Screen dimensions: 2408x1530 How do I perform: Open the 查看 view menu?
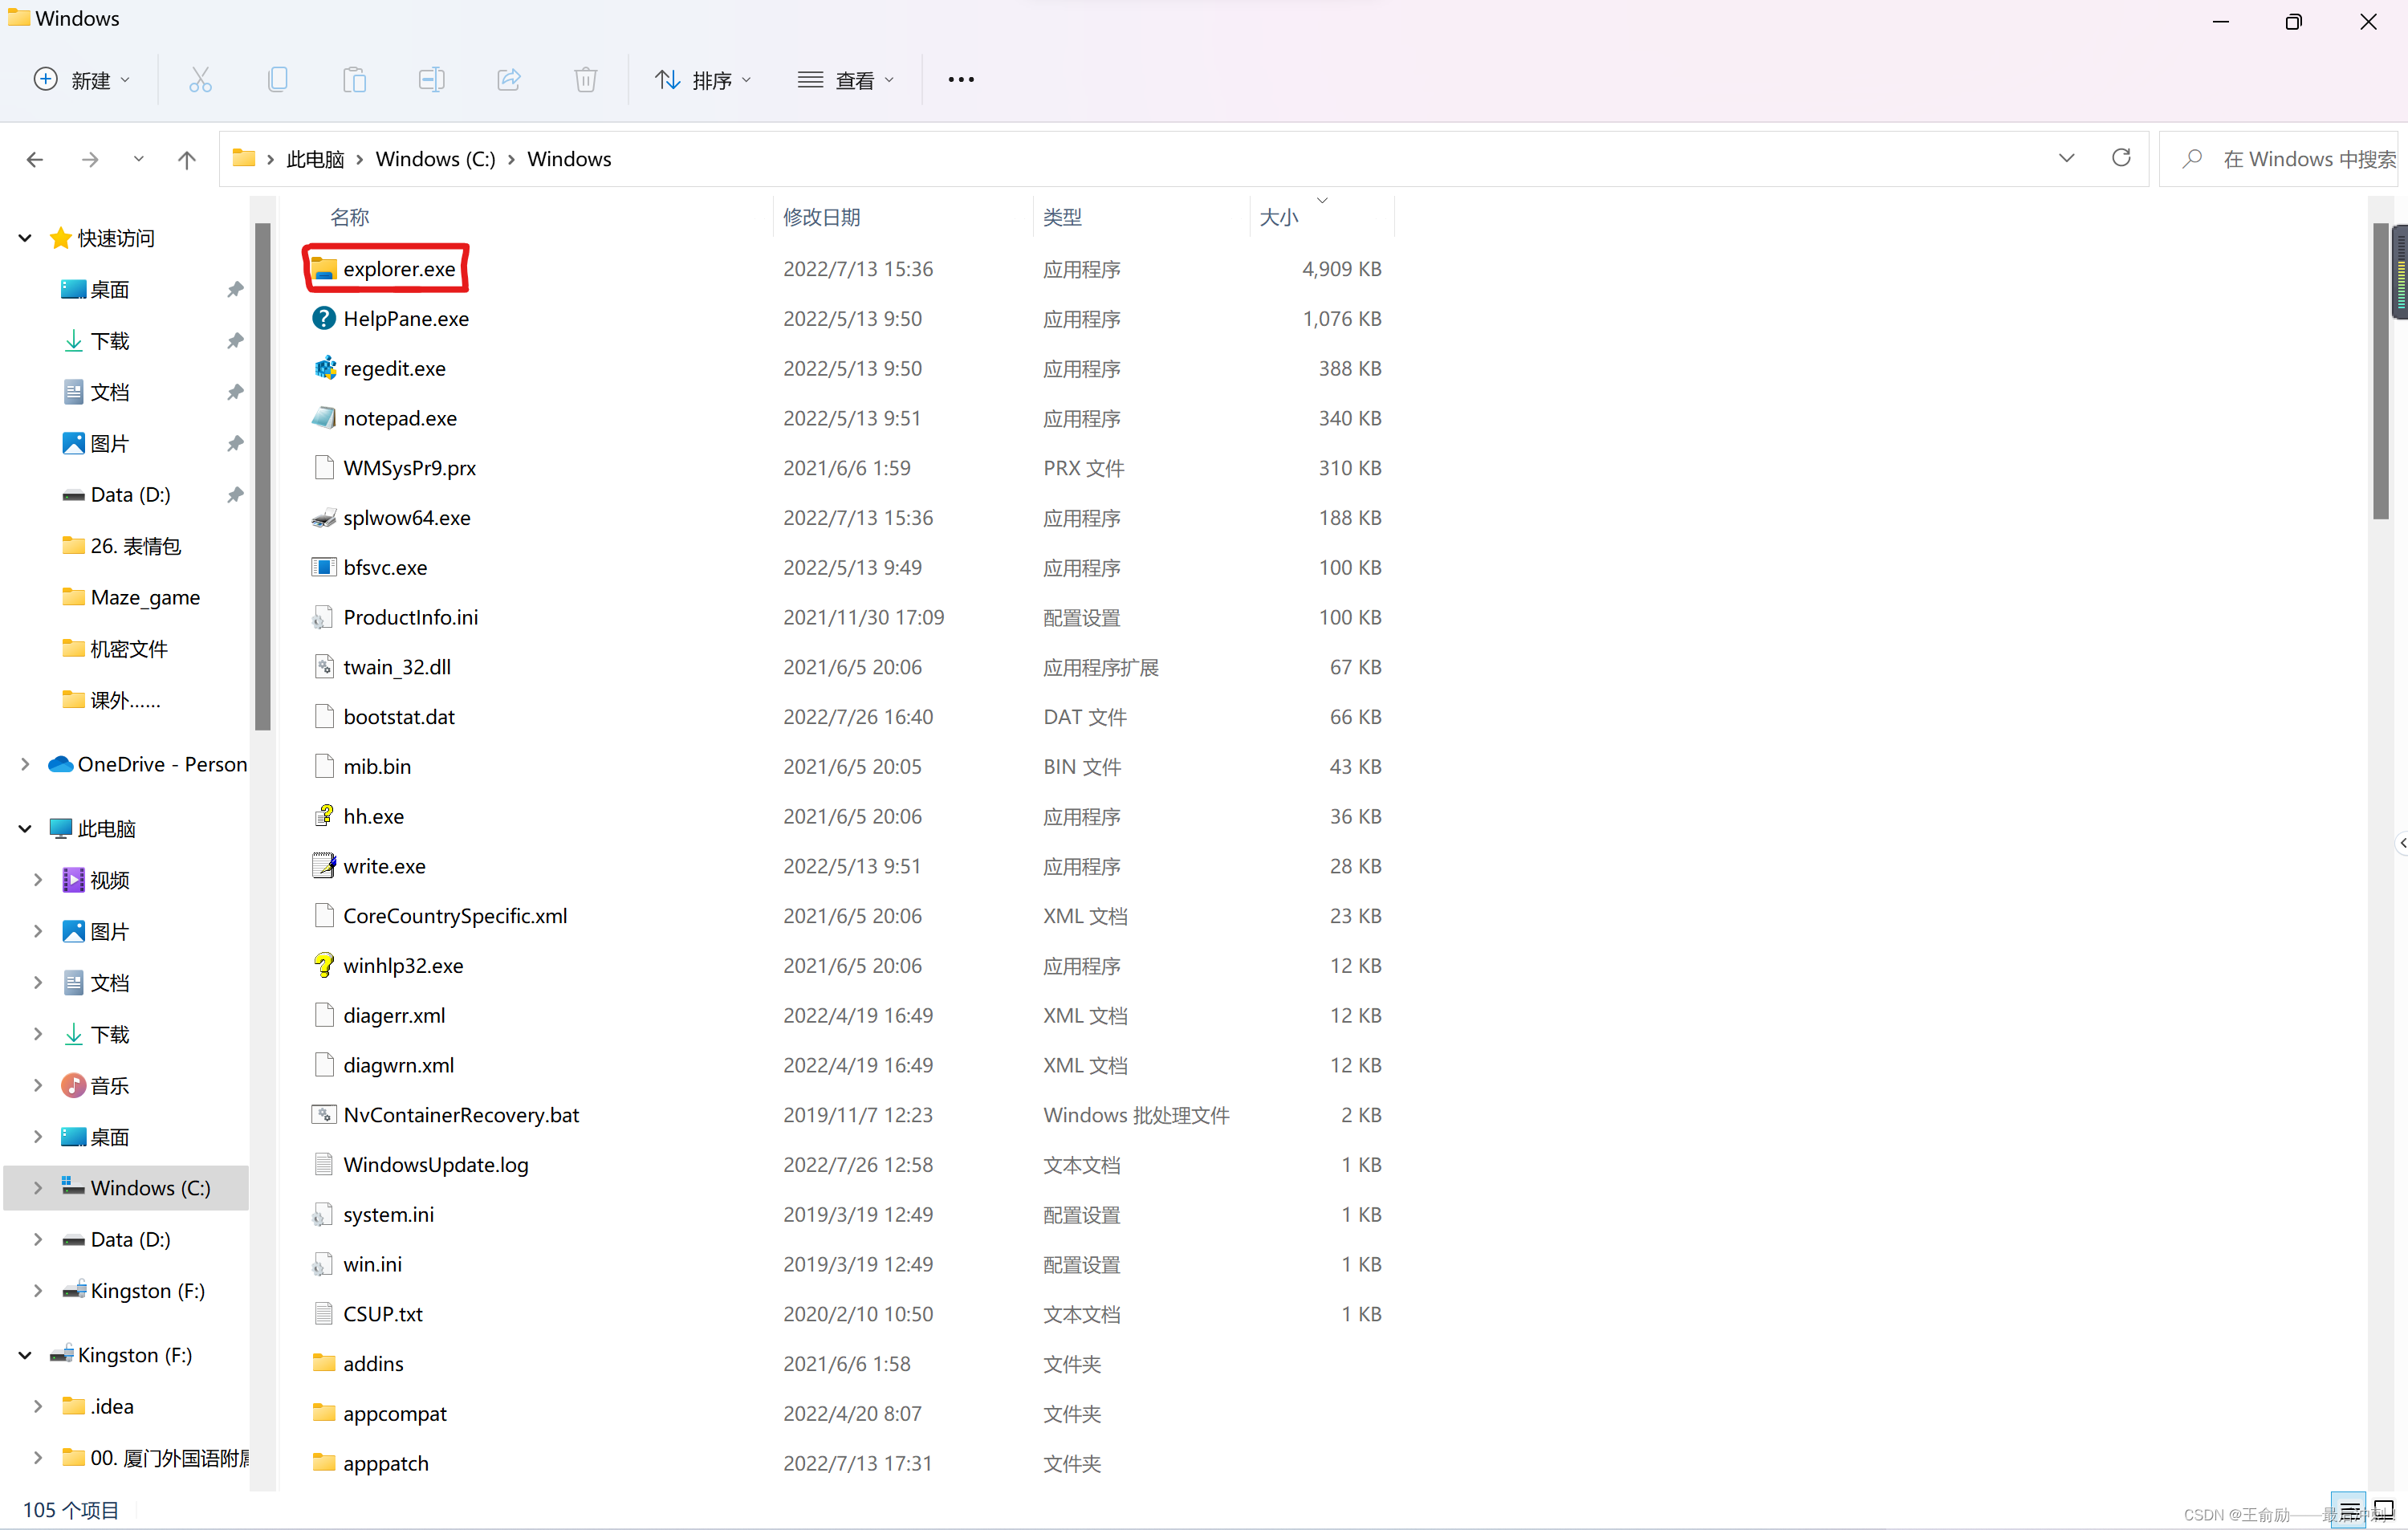pos(845,80)
